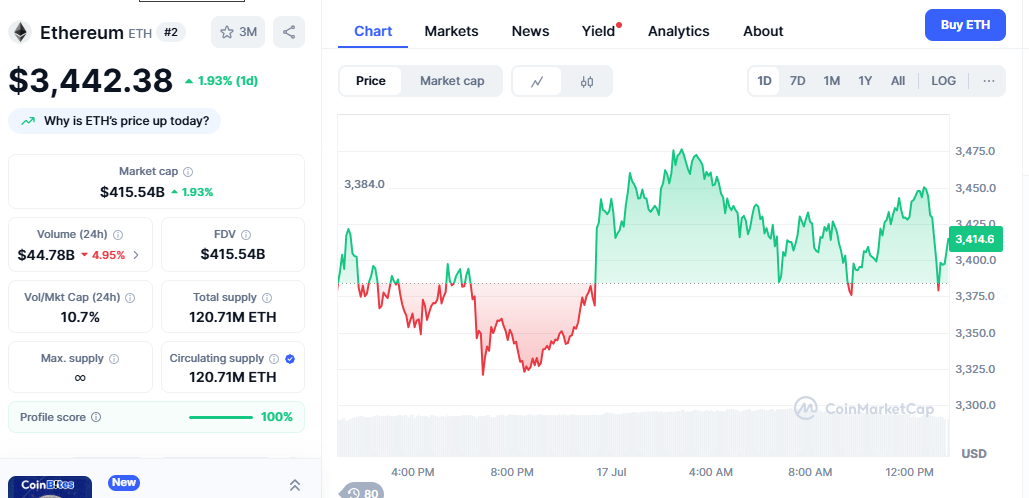Enable LOG scale on chart
The image size is (1029, 498).
944,81
